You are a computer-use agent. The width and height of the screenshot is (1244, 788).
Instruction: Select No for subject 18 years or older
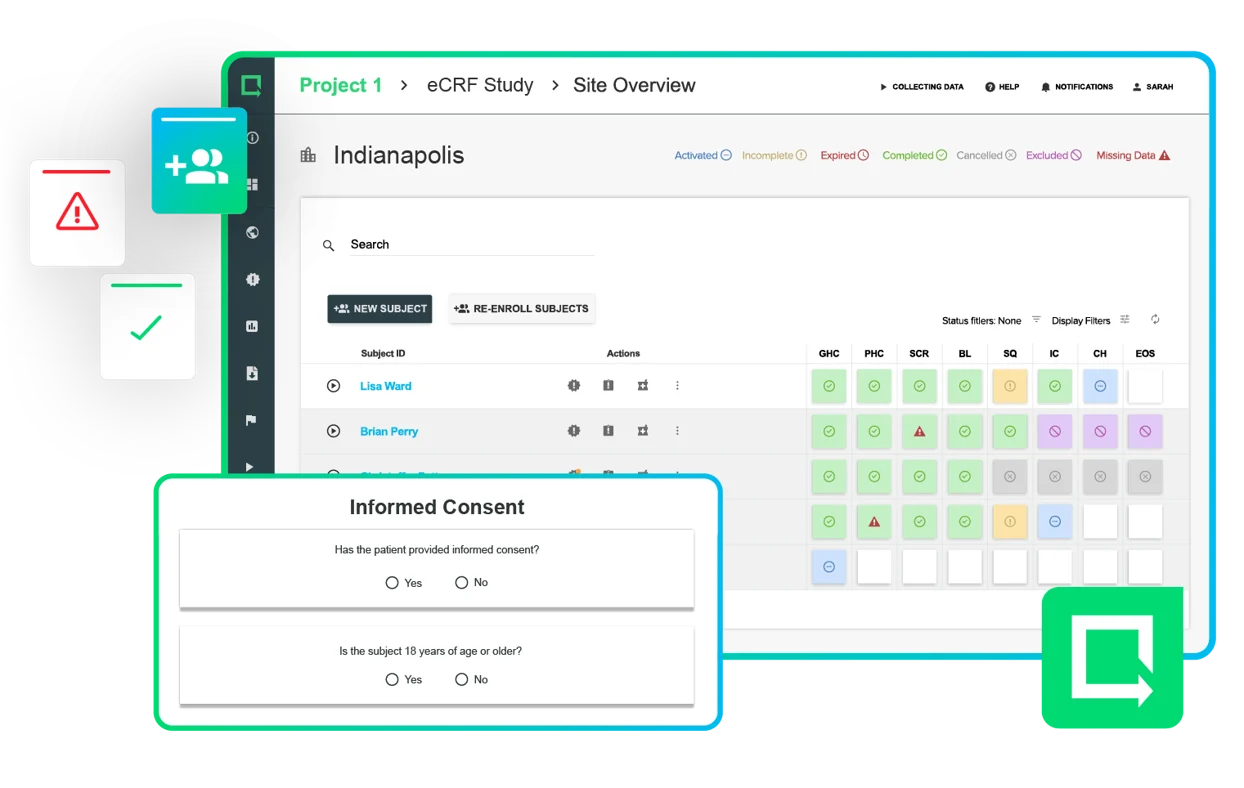(x=460, y=679)
